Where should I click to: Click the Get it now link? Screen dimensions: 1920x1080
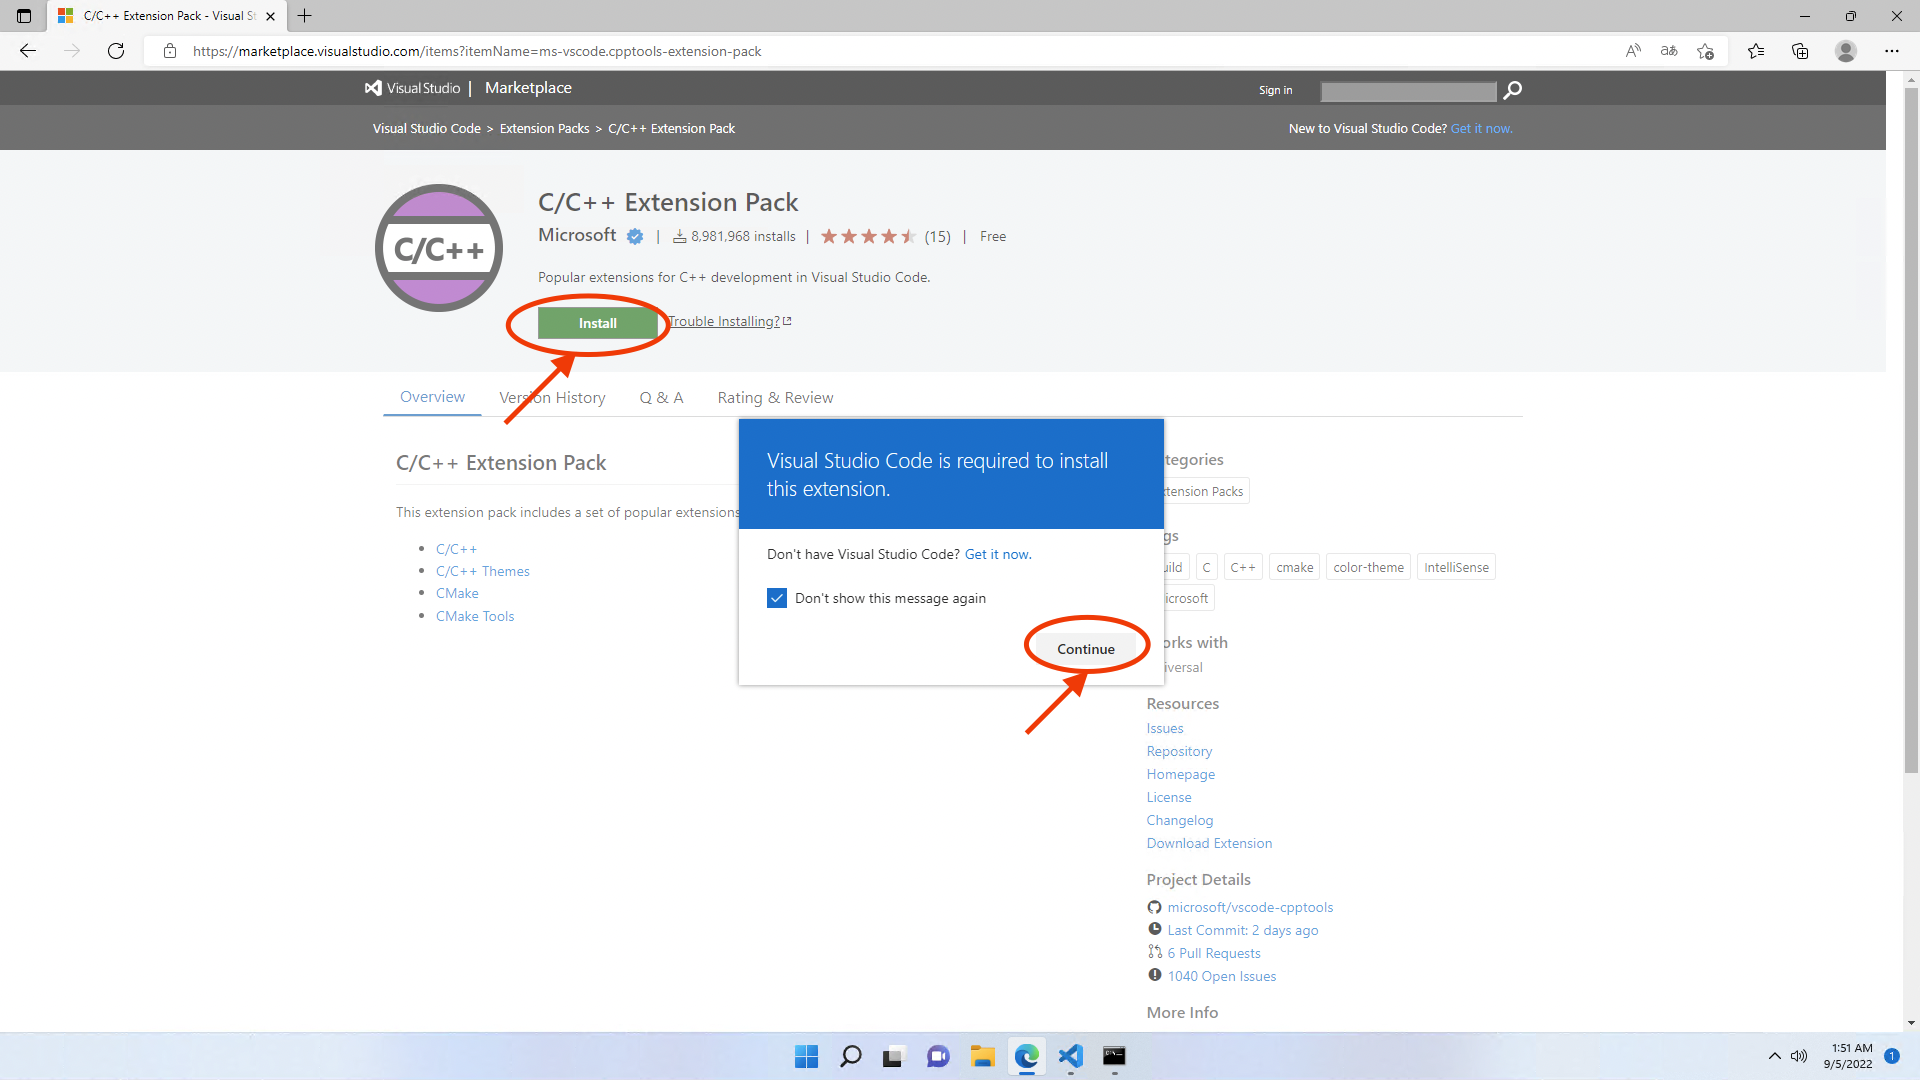click(997, 553)
